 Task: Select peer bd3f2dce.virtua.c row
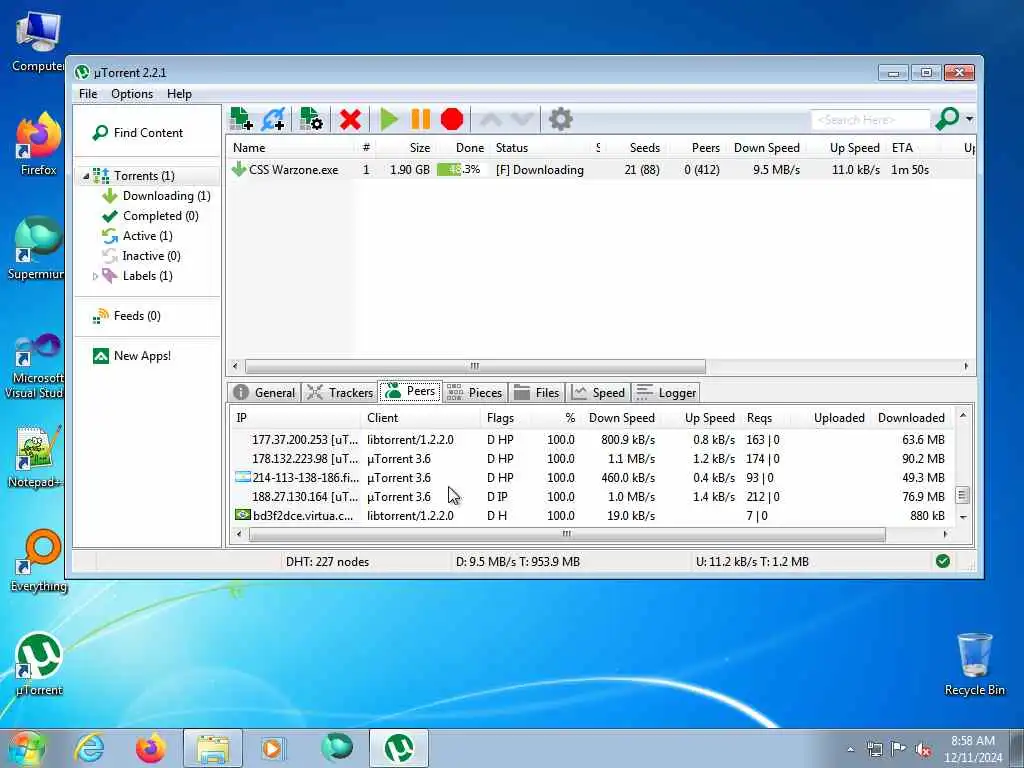(x=591, y=516)
